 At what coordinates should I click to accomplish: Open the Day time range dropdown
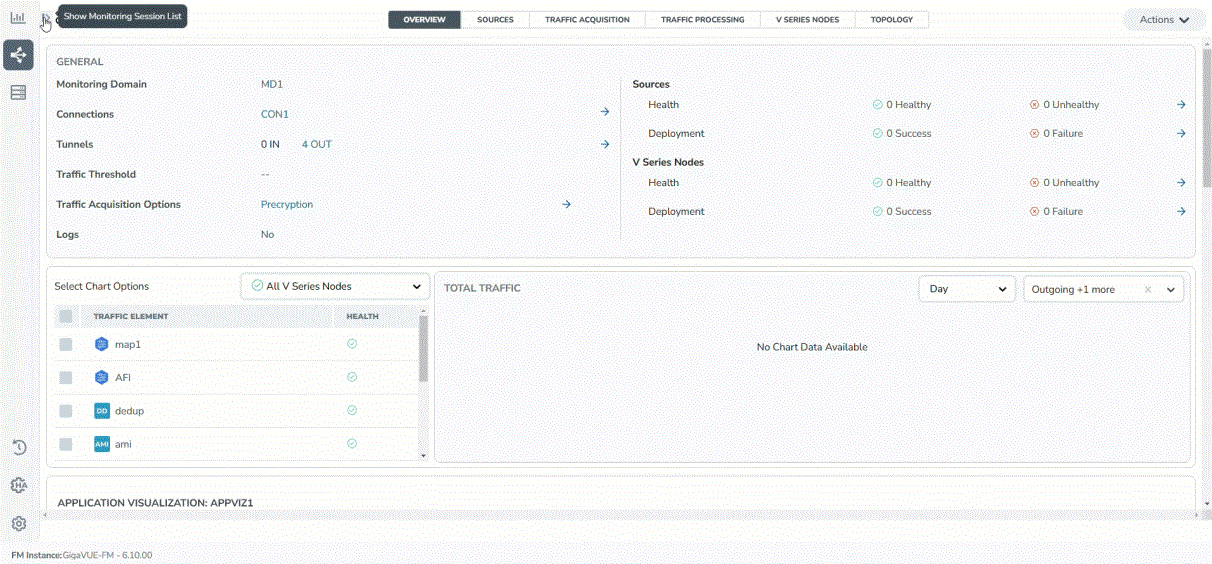966,289
